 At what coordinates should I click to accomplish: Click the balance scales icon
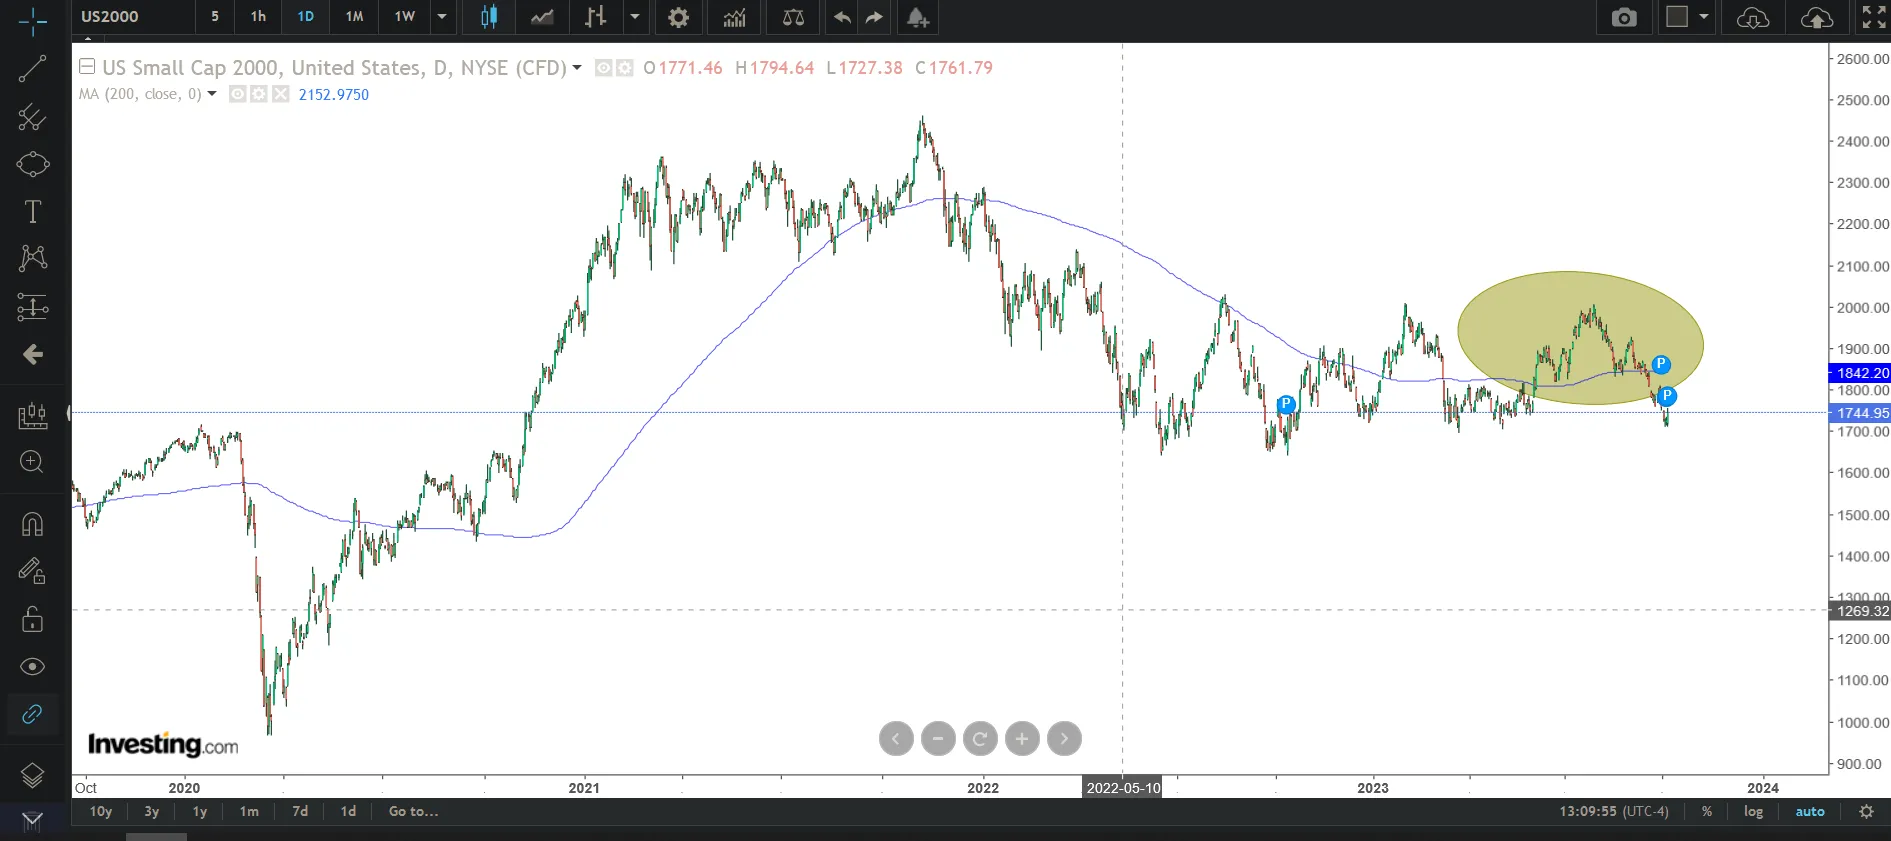[x=793, y=17]
